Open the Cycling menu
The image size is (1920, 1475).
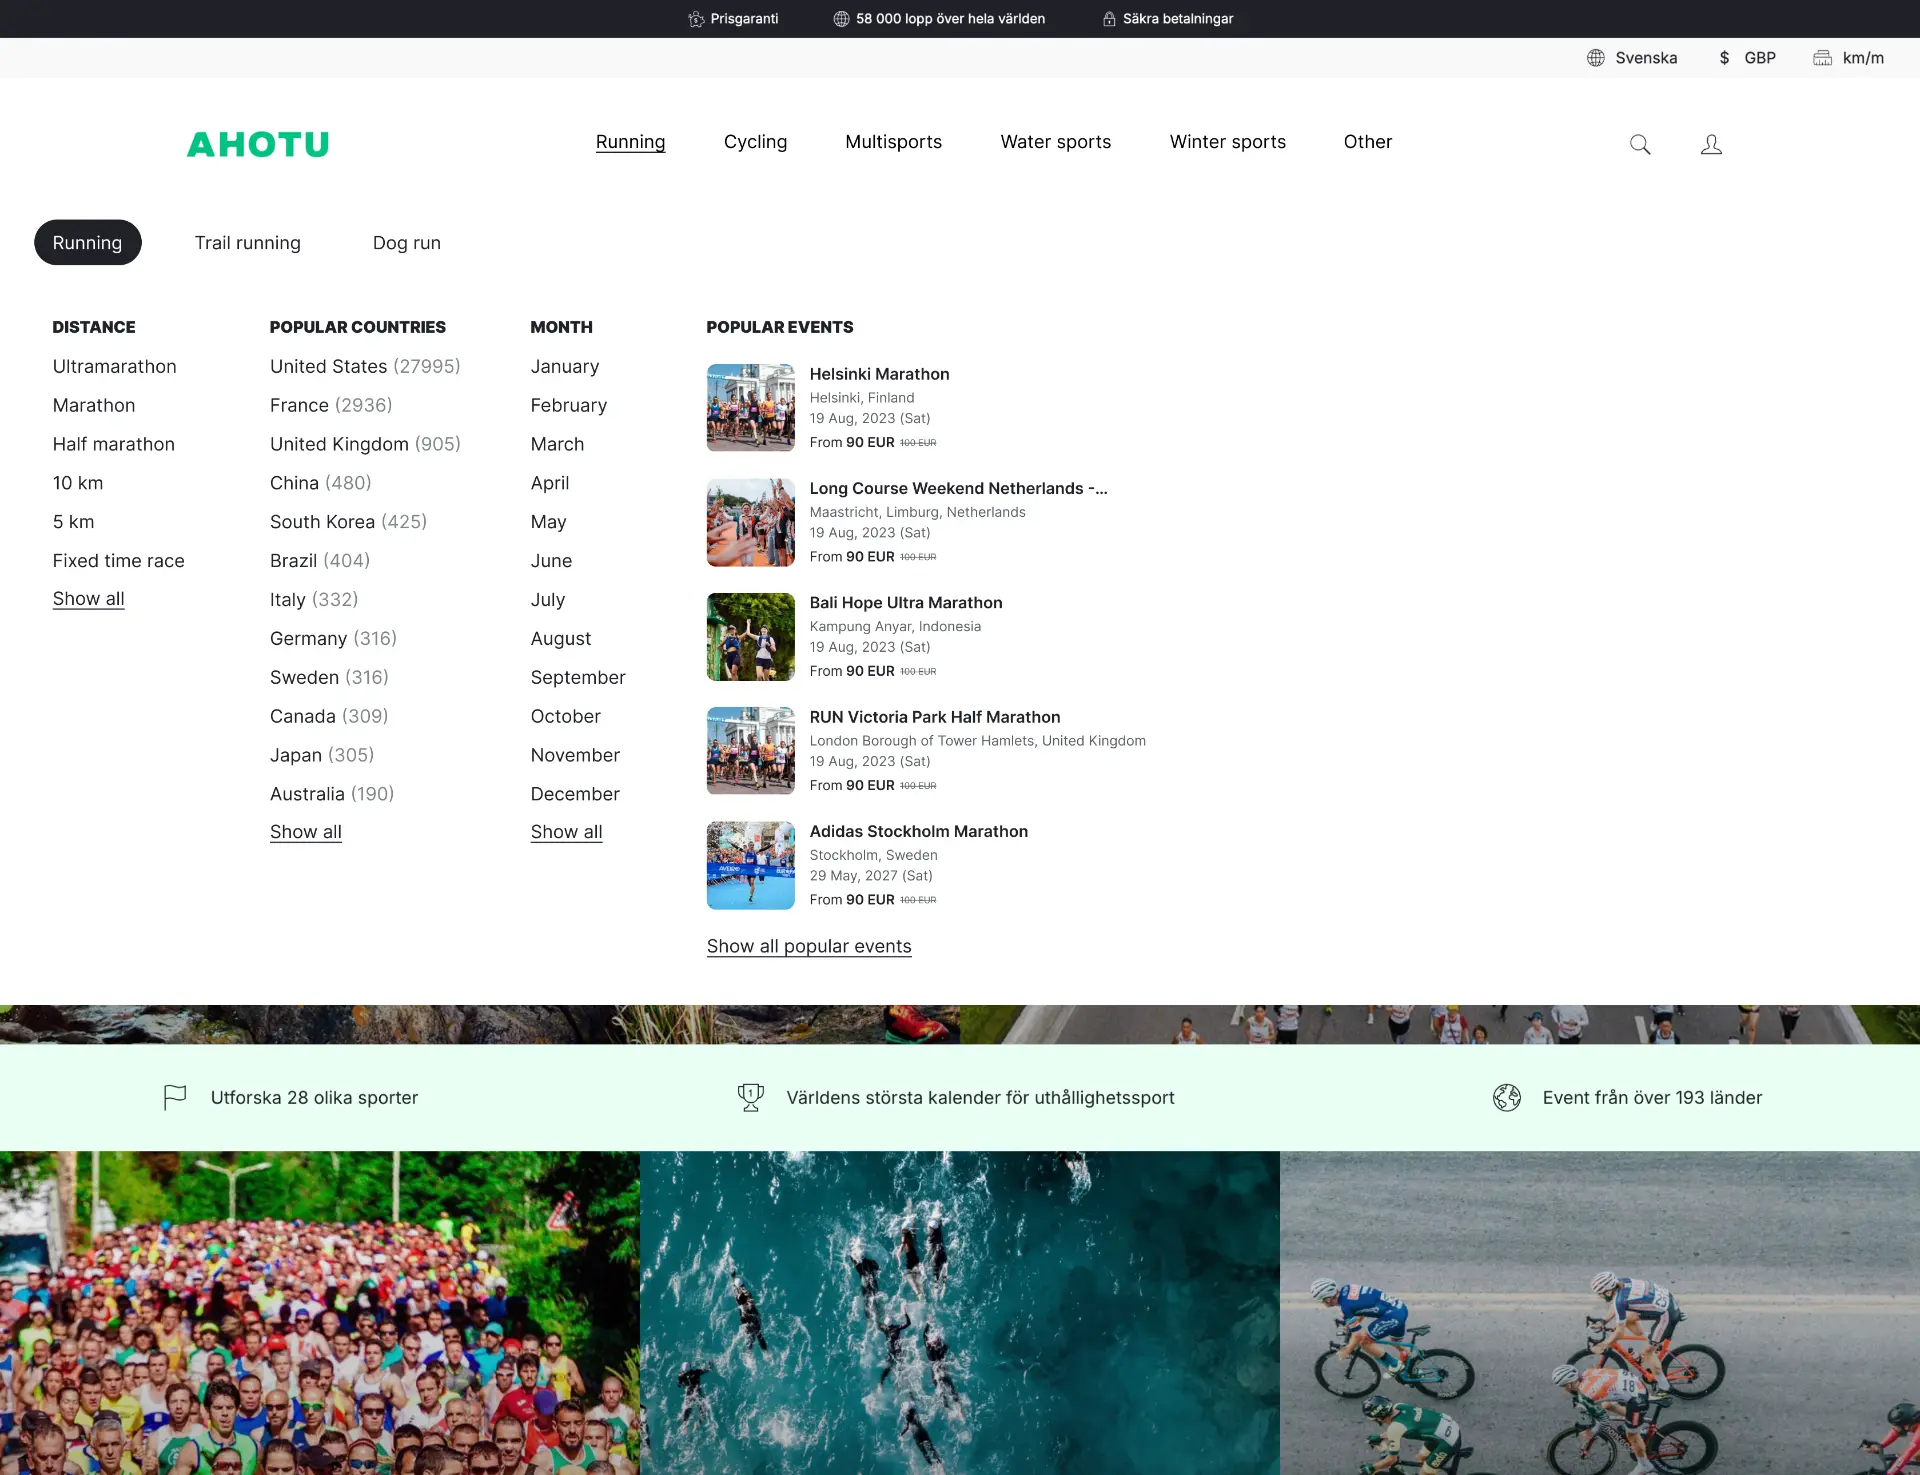coord(755,142)
